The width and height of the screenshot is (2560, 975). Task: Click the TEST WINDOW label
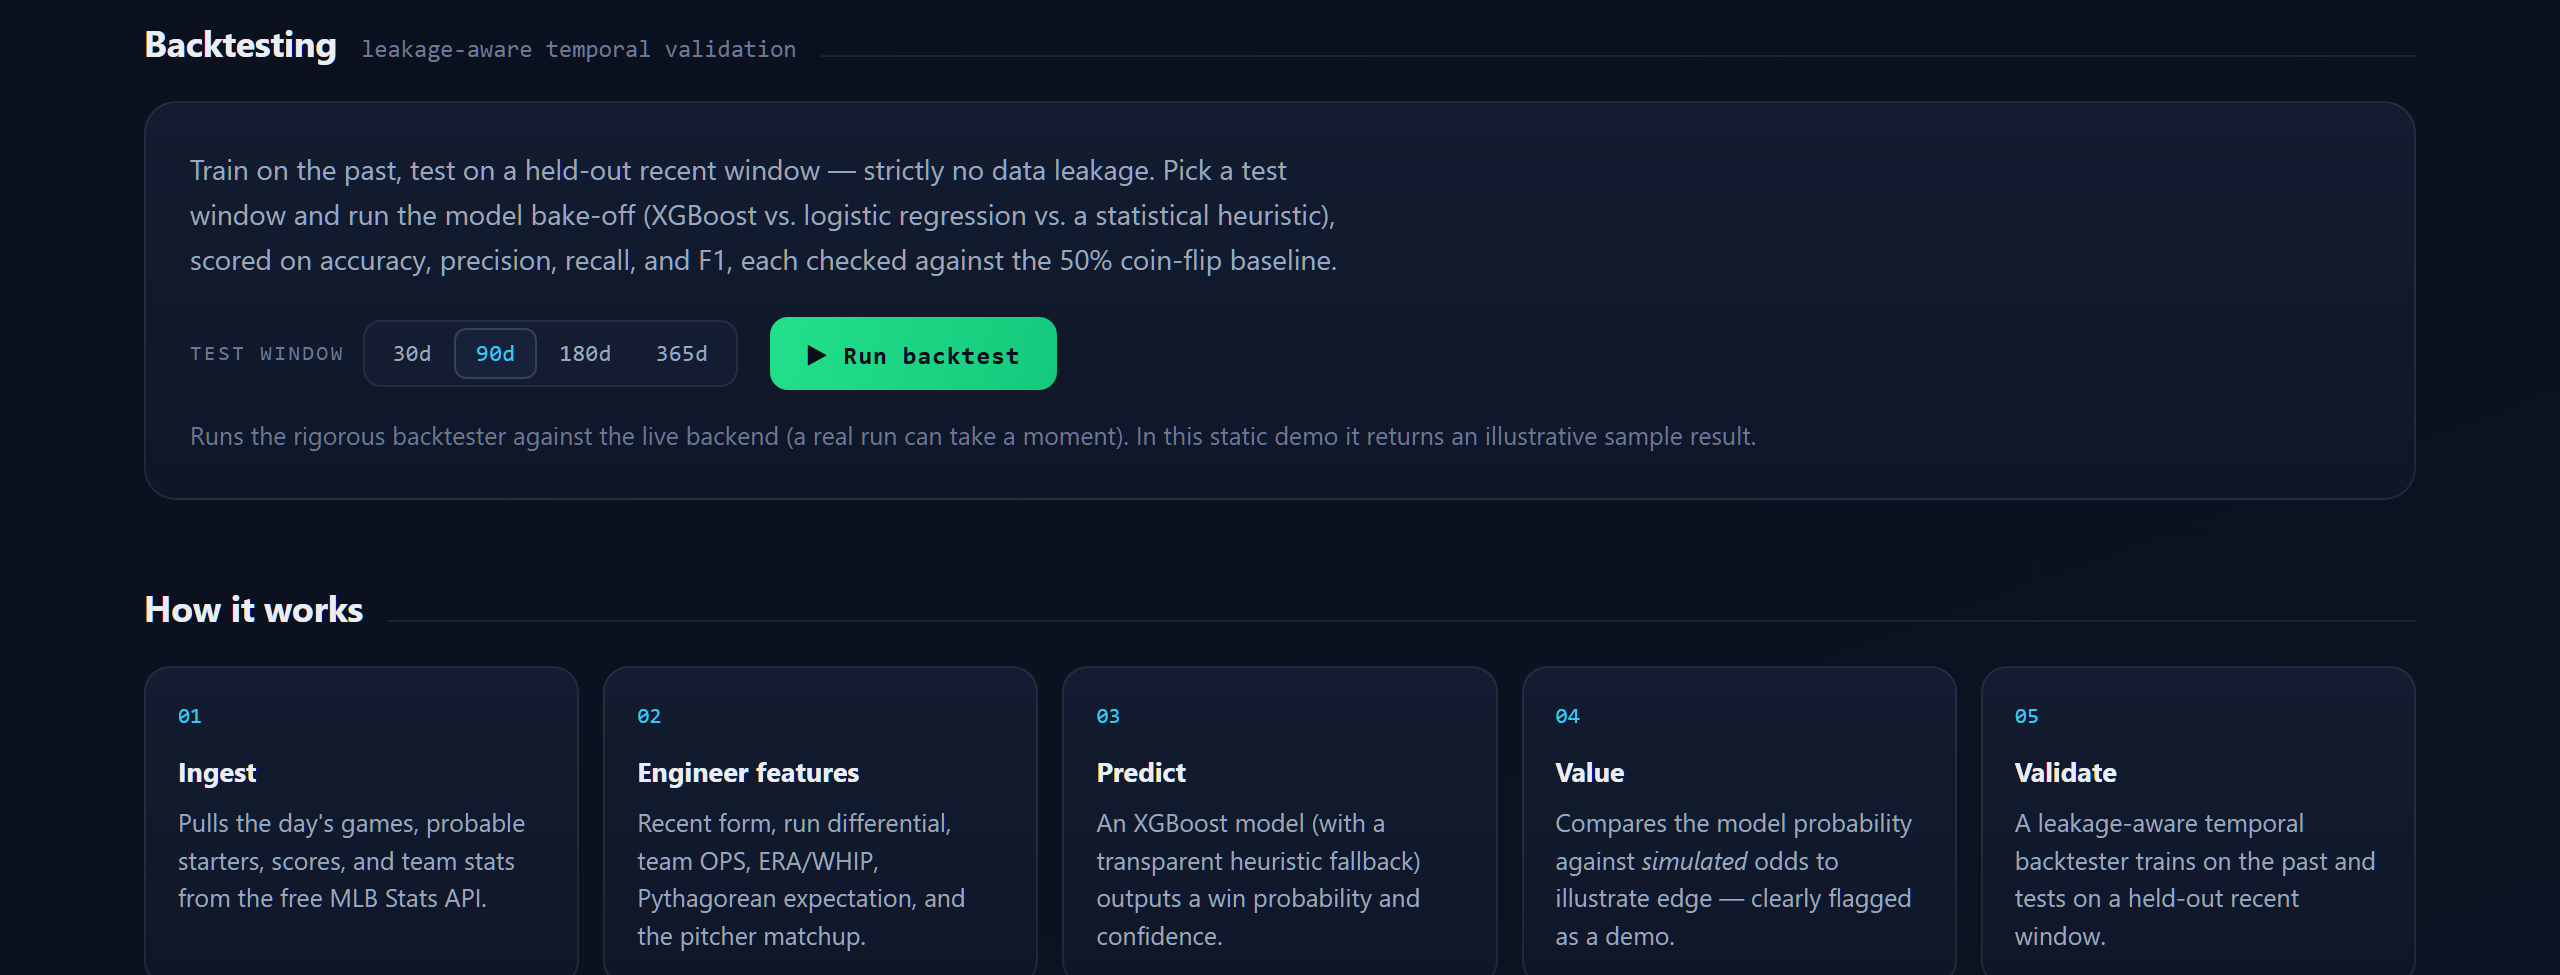coord(267,354)
